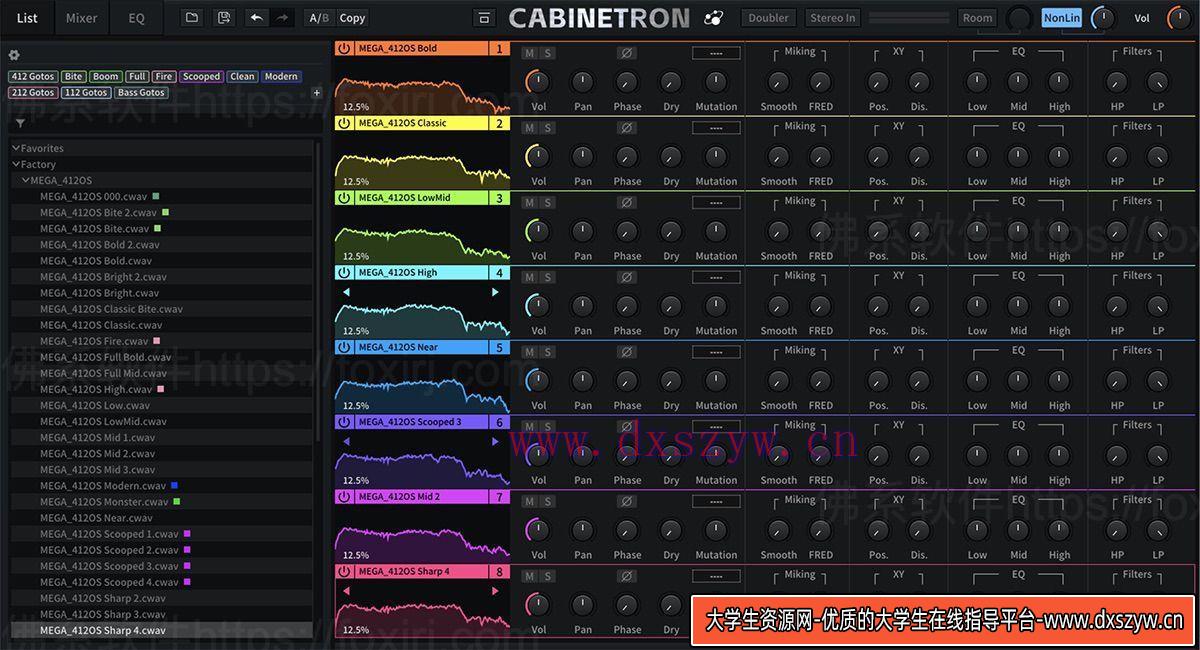This screenshot has height=650, width=1200.
Task: Power off the MEGA_412OS Bold slot
Action: click(x=344, y=48)
